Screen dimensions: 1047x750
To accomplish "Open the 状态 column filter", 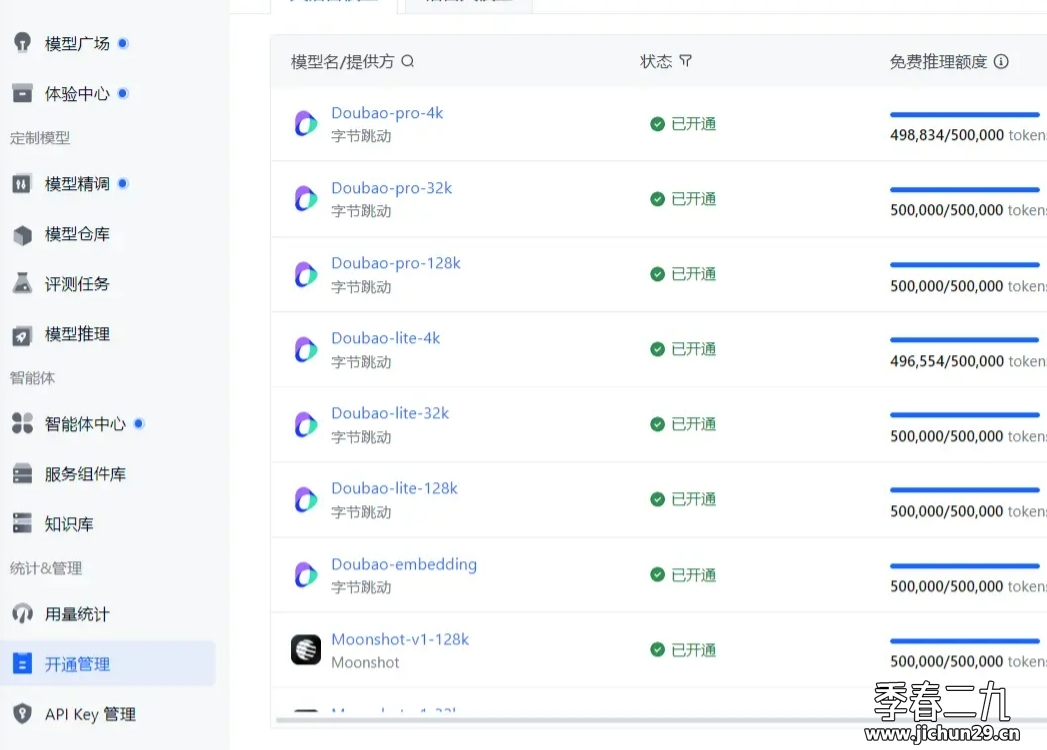I will point(685,61).
